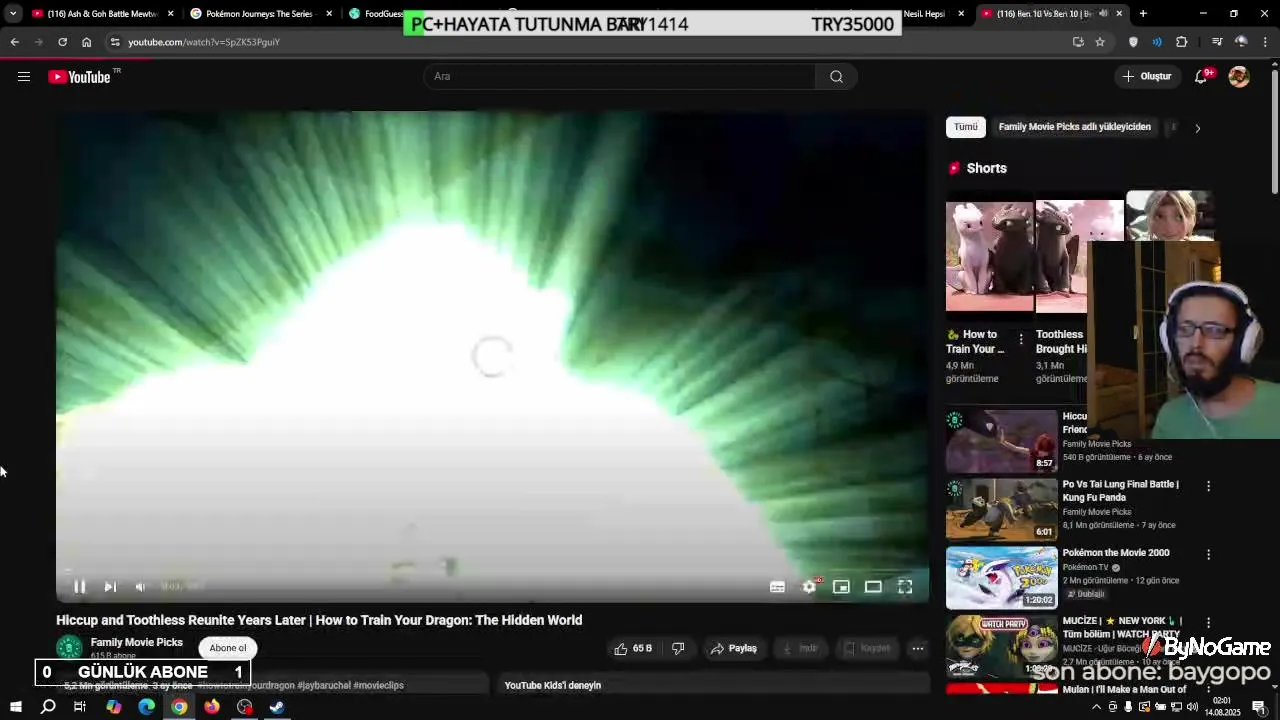The height and width of the screenshot is (720, 1280).
Task: Toggle theater mode view
Action: (x=873, y=587)
